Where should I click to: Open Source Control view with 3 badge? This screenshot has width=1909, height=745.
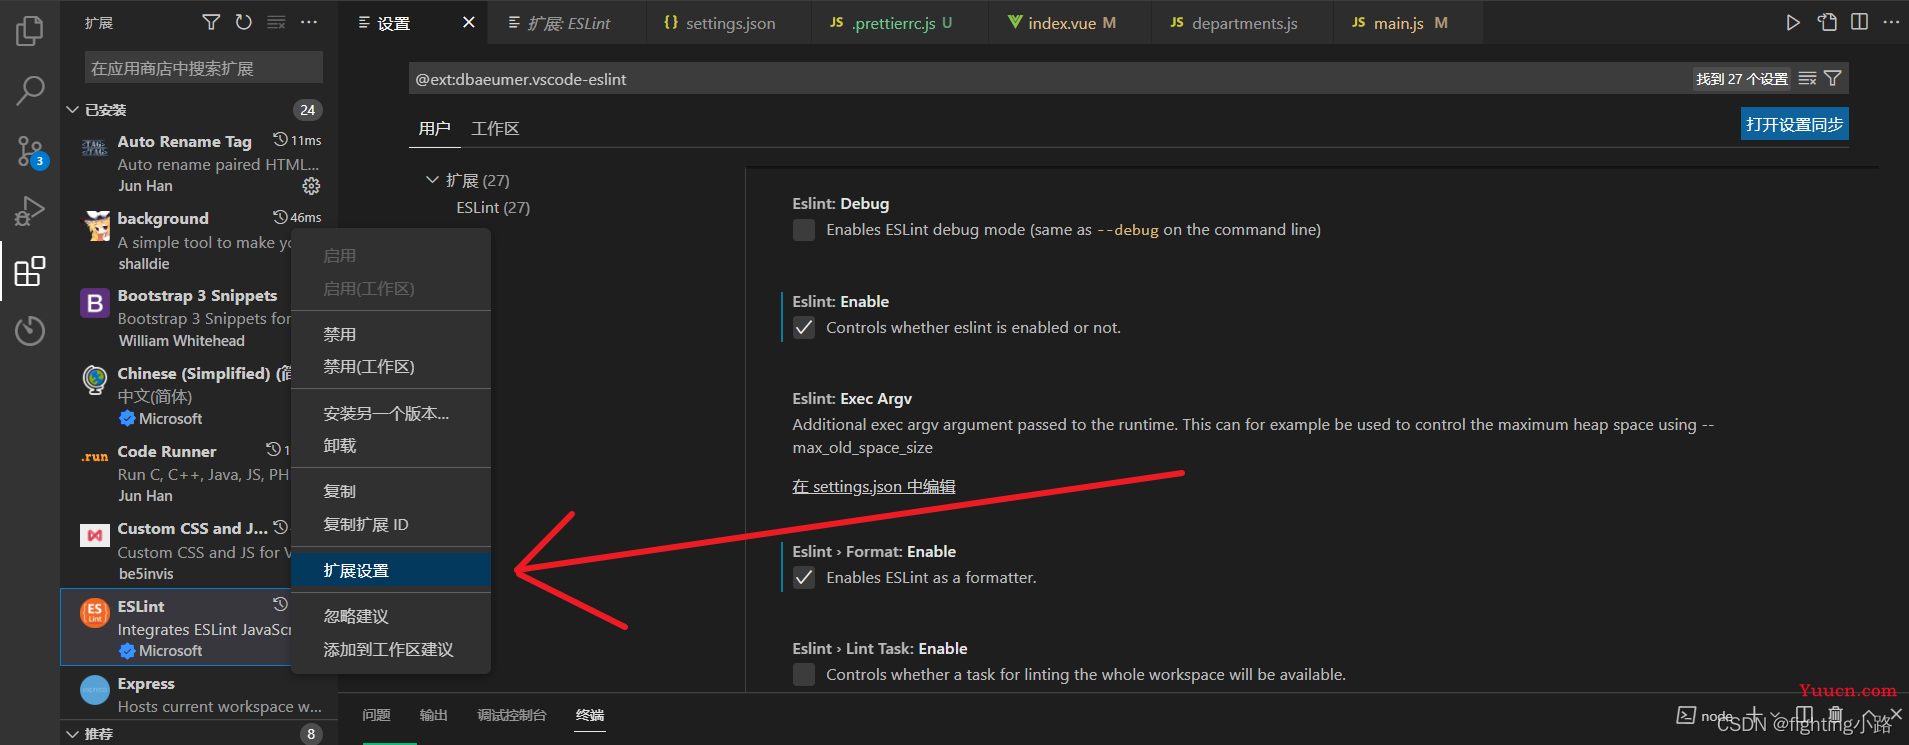click(30, 152)
